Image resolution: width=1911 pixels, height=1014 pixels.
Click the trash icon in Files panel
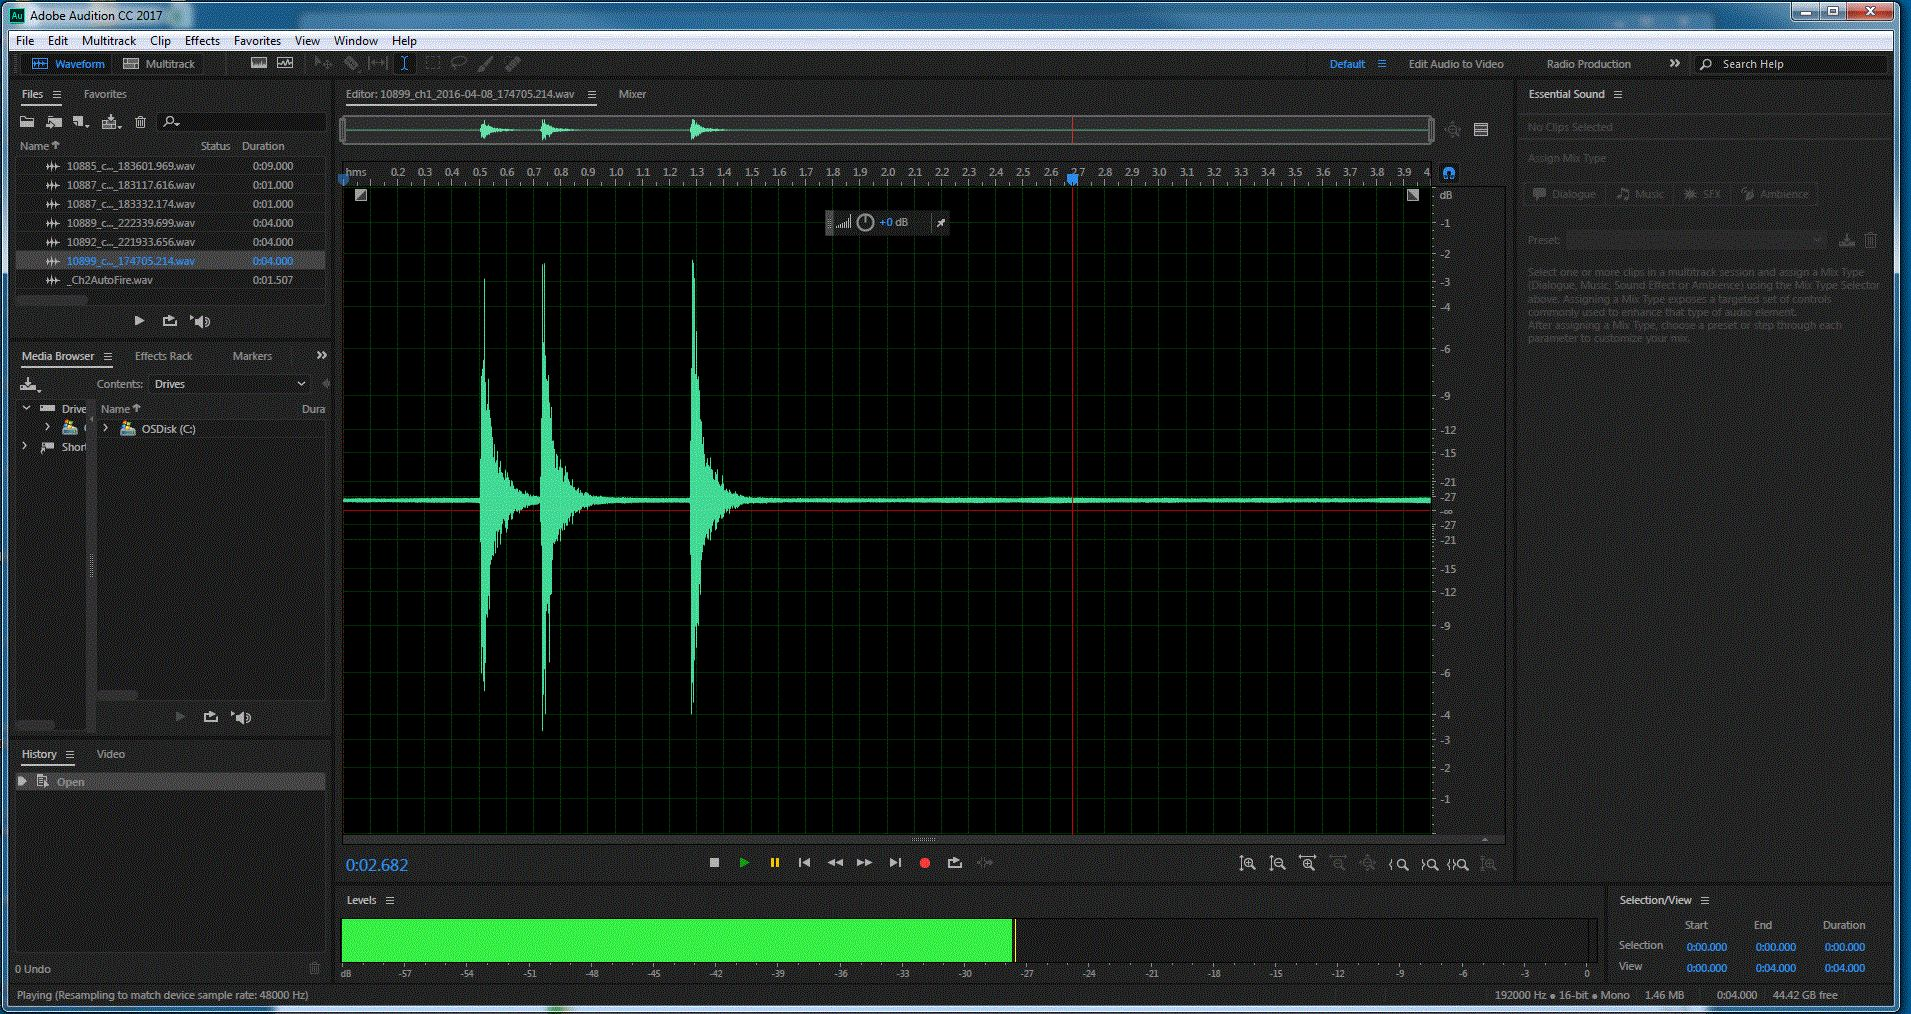[x=140, y=122]
